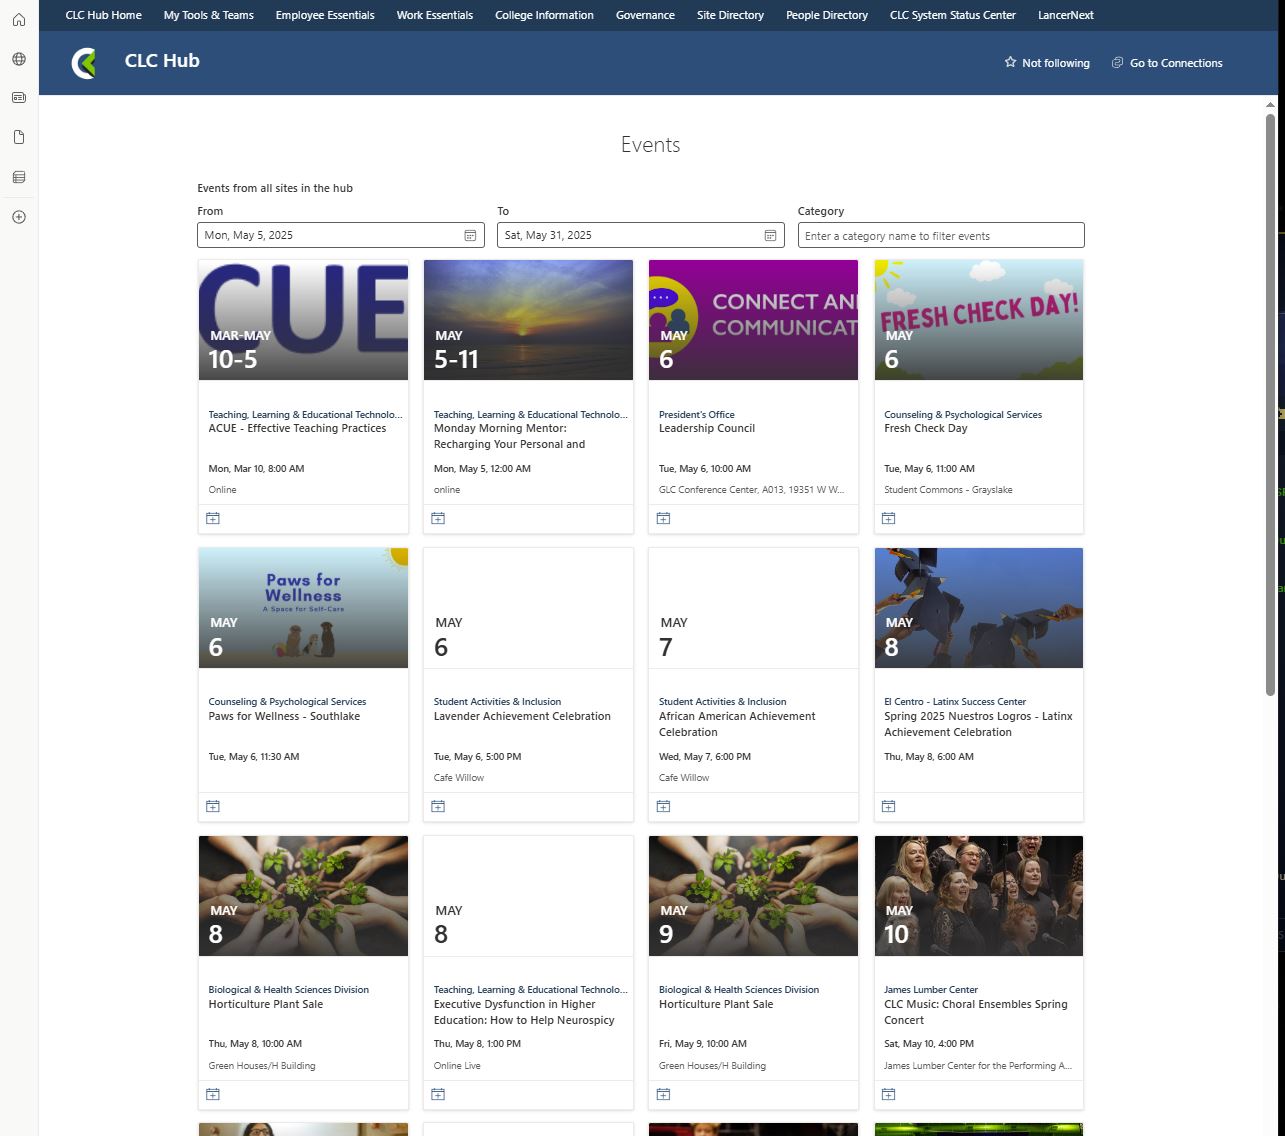Click the Home icon in left sidebar
The image size is (1285, 1136).
pos(19,20)
